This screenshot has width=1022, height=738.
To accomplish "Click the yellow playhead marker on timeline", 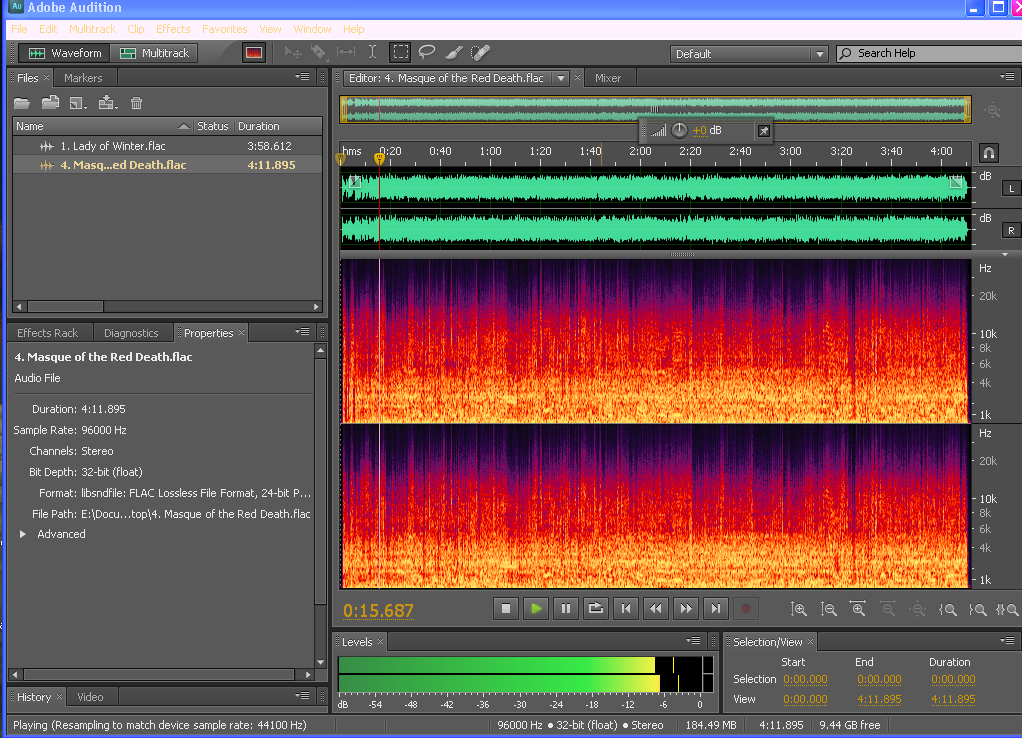I will click(x=379, y=158).
